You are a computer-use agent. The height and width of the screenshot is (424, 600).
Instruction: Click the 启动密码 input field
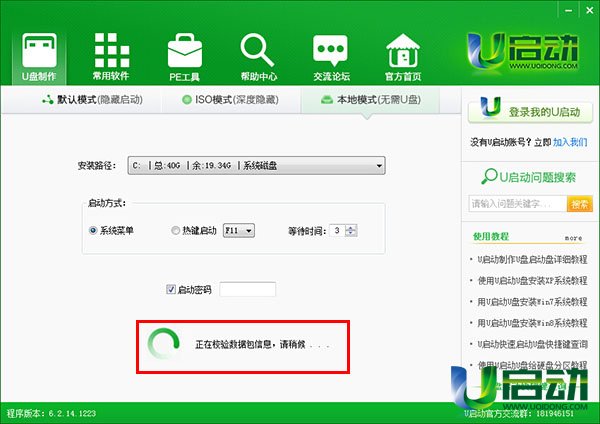pos(248,289)
